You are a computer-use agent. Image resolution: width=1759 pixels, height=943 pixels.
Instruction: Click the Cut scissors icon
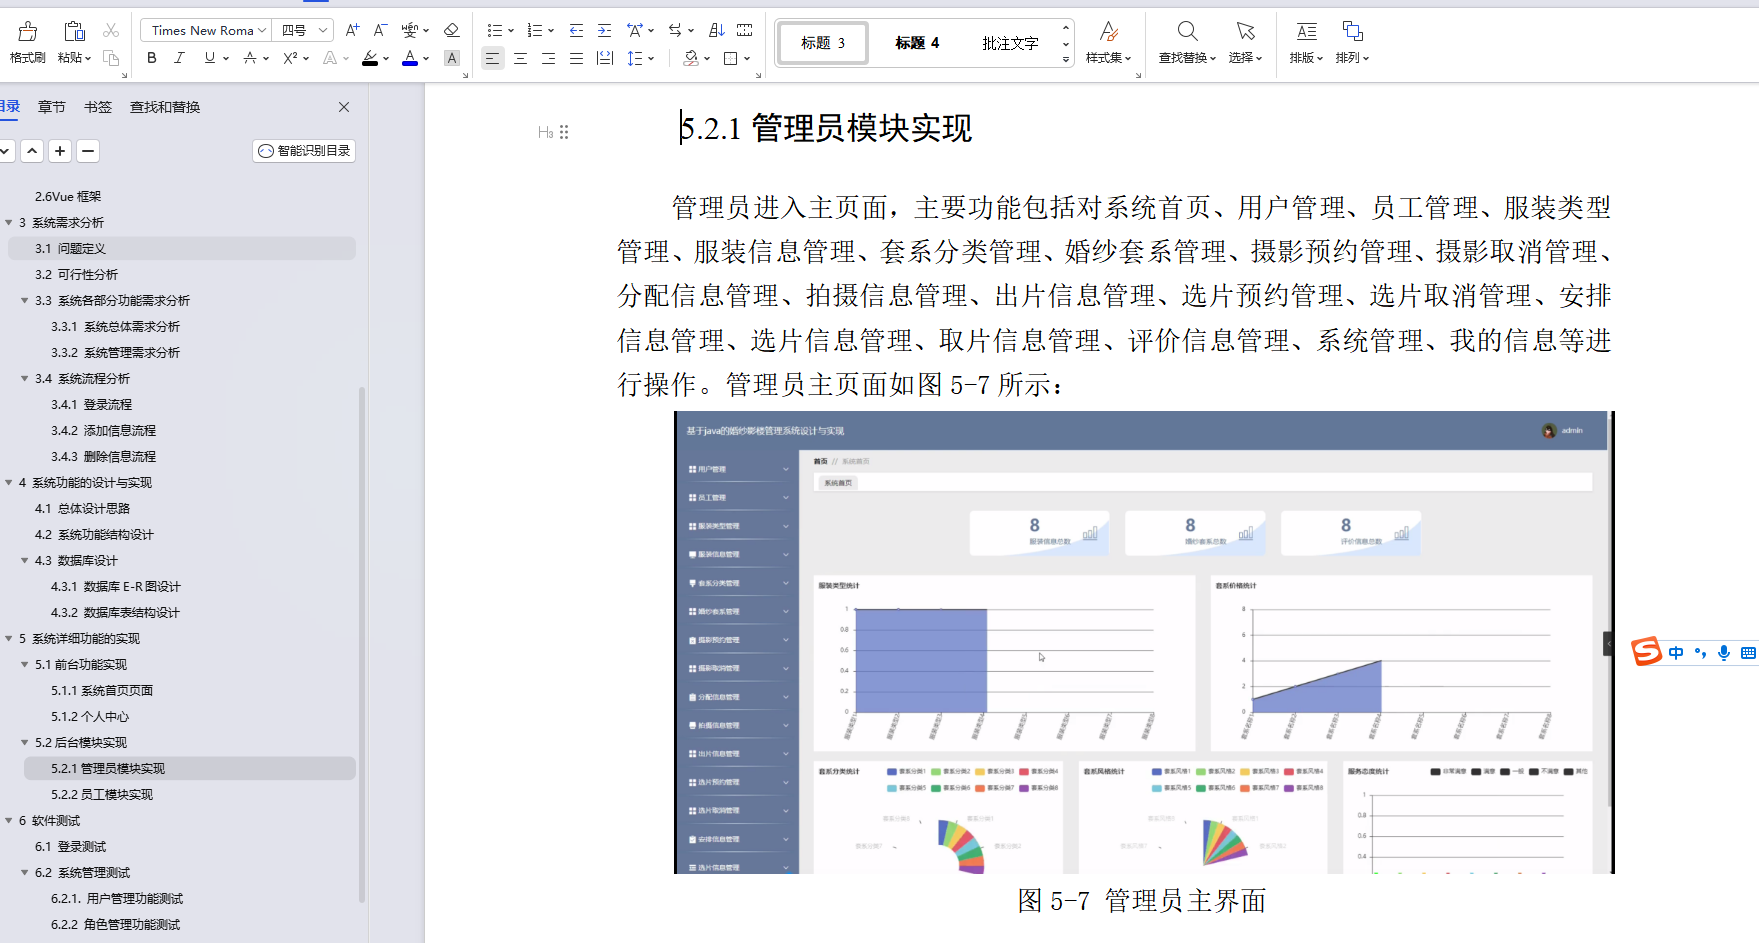point(111,31)
